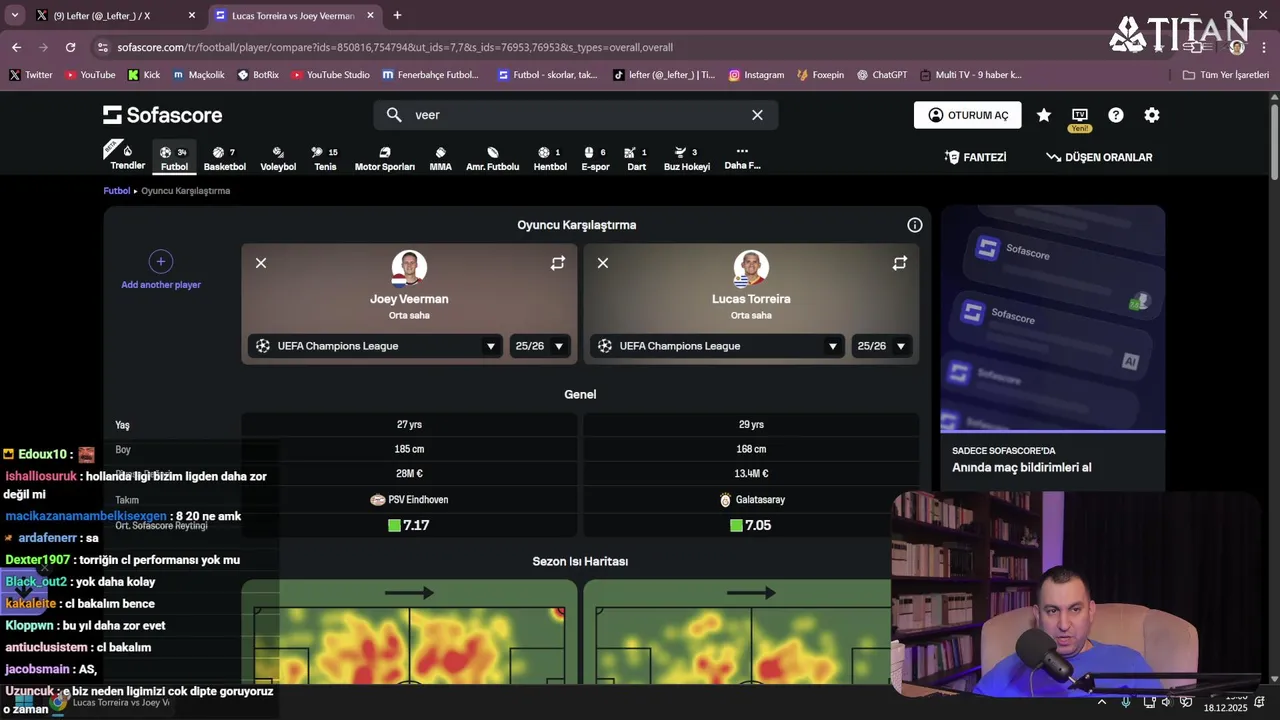
Task: Click Futbol breadcrumb link
Action: tap(116, 191)
